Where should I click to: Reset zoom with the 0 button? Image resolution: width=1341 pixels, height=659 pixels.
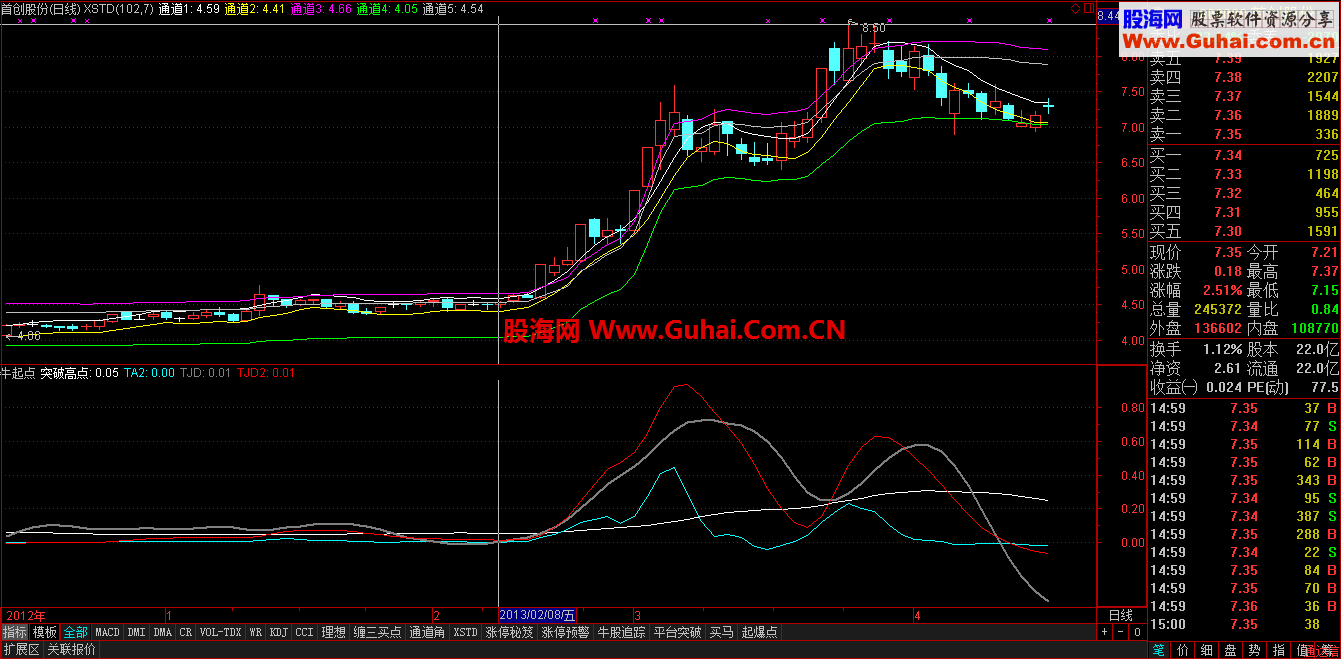click(1137, 632)
